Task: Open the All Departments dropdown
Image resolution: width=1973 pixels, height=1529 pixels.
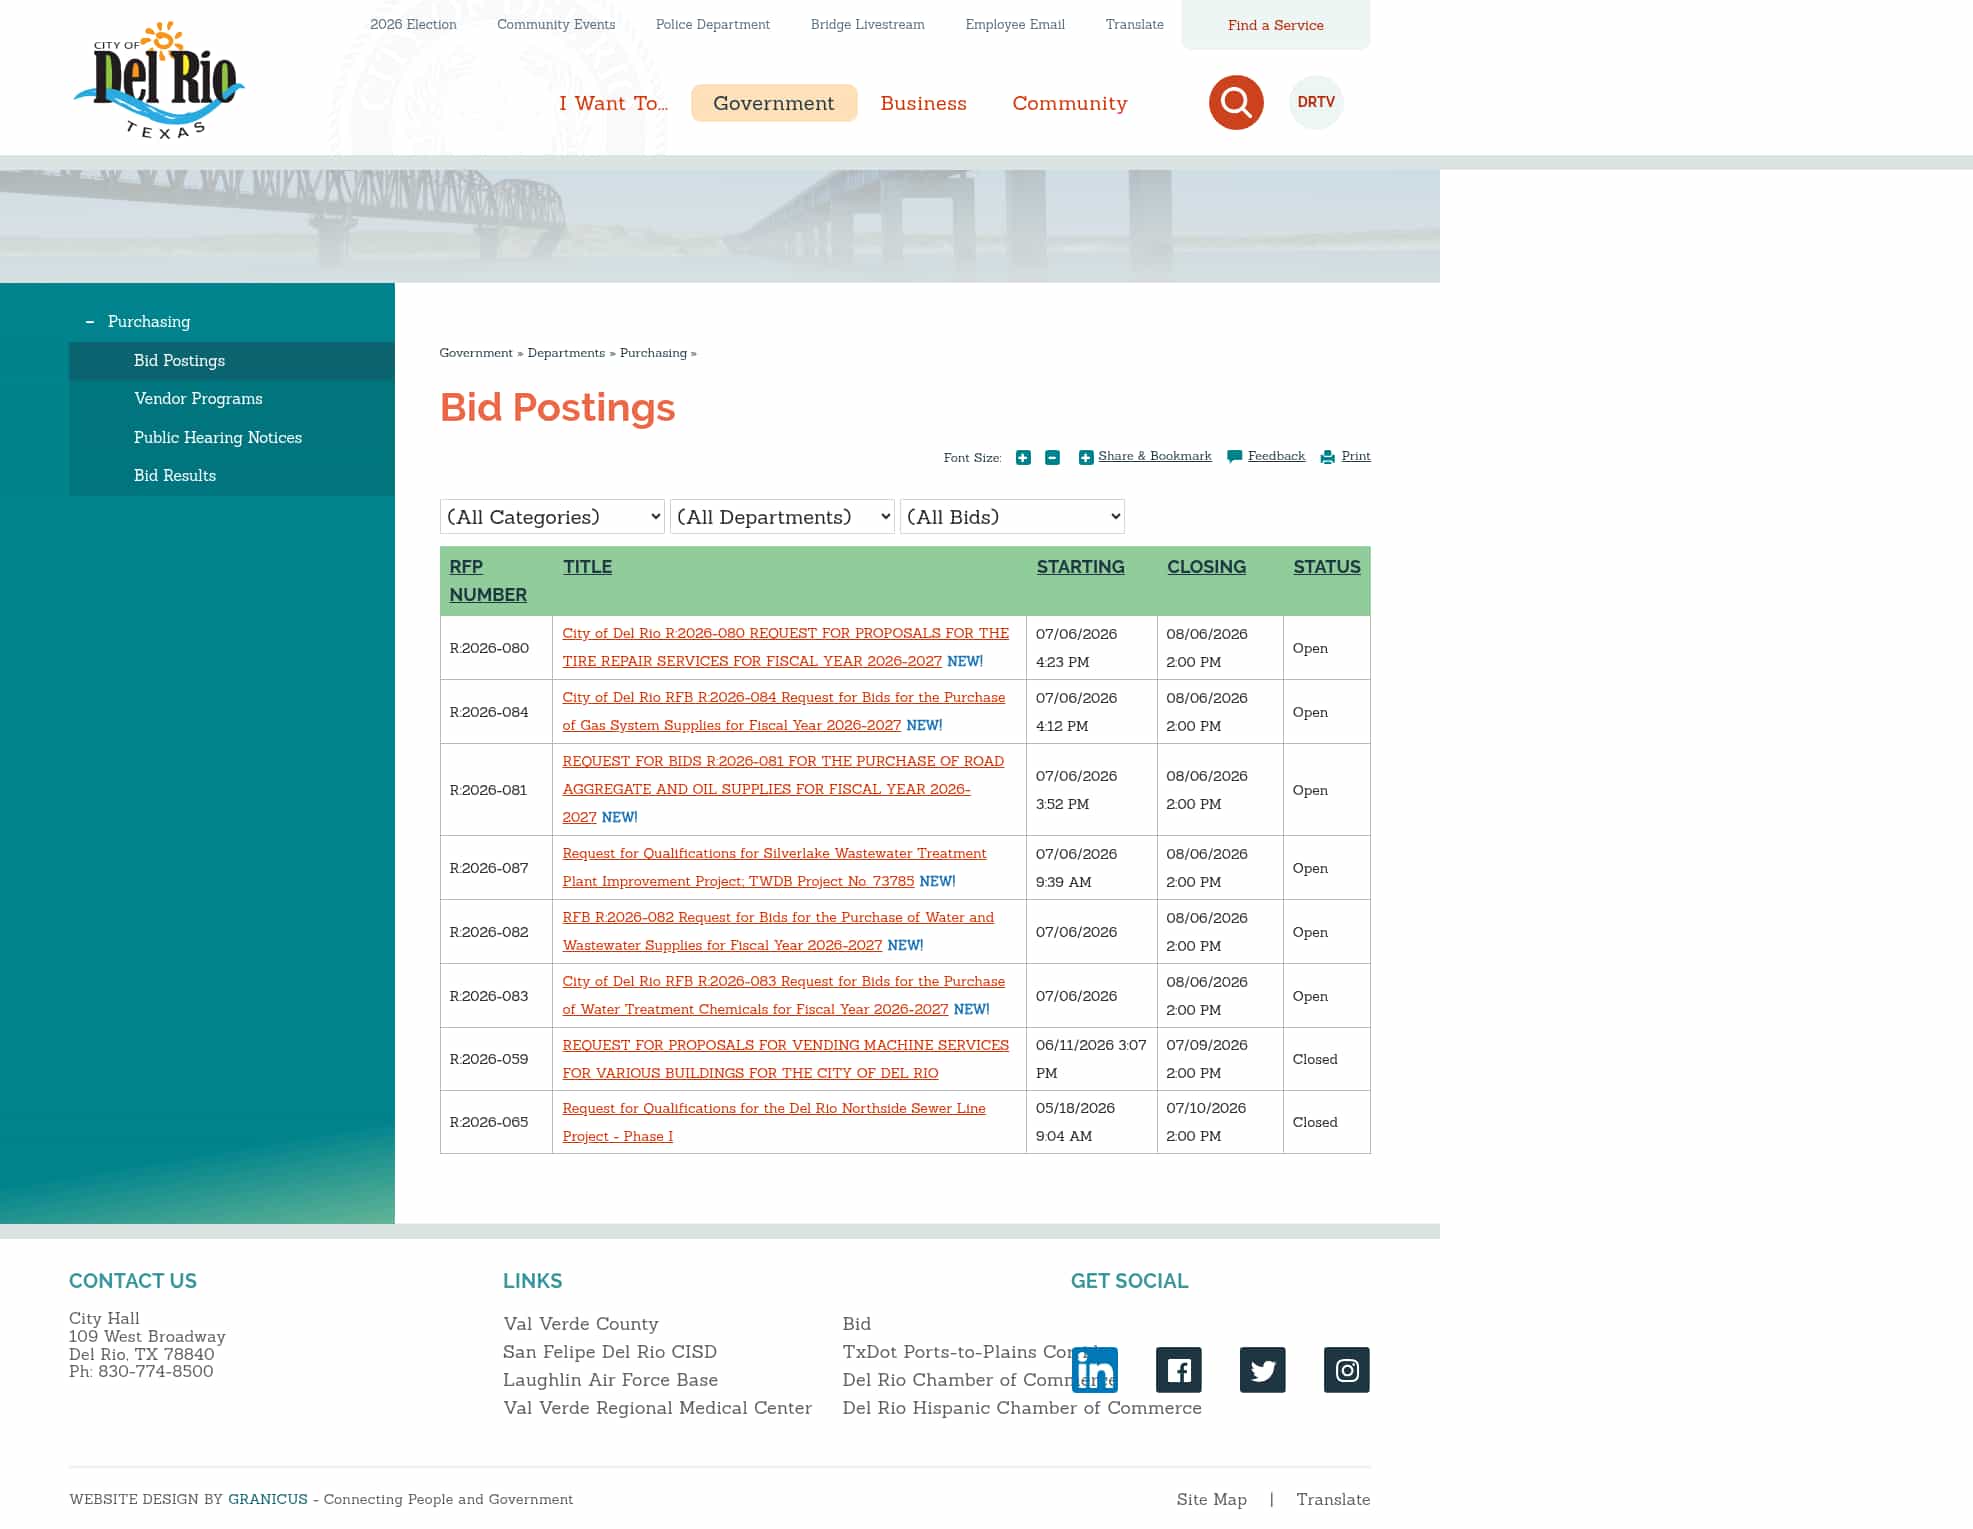Action: 782,517
